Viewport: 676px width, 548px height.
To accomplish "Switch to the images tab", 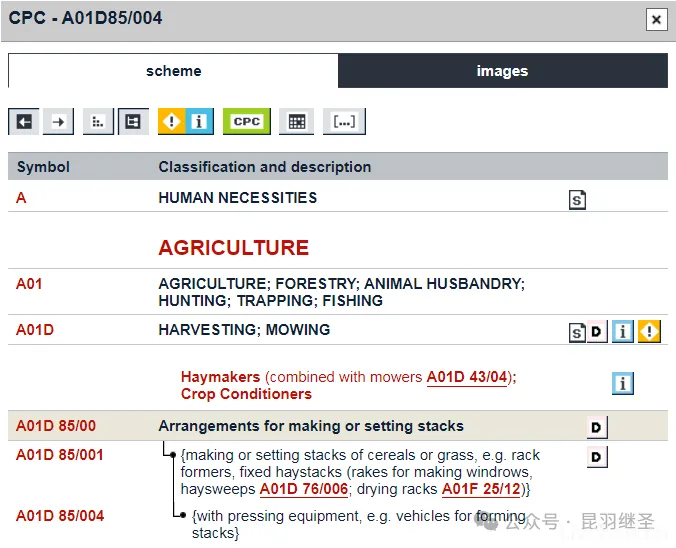I will (x=502, y=71).
